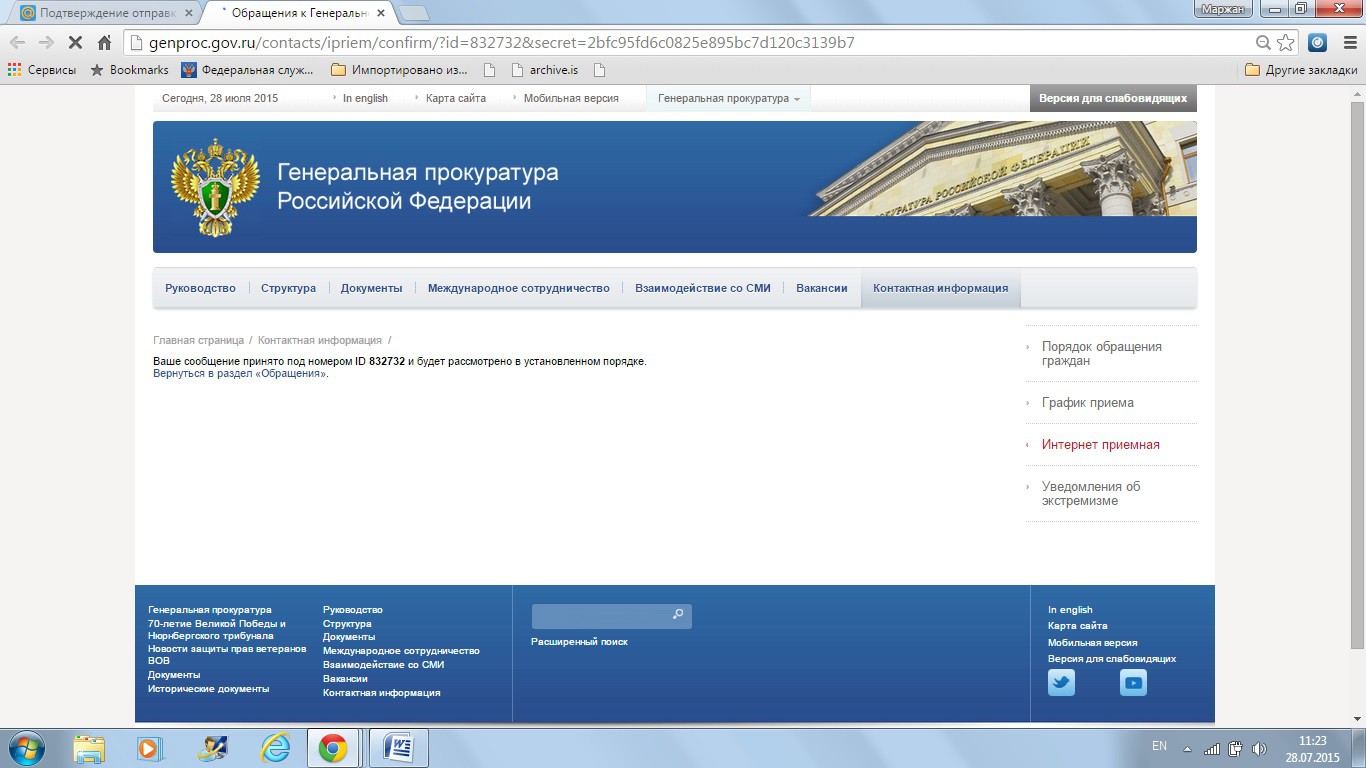Open the Вакансии menu item
The height and width of the screenshot is (768, 1366).
(822, 288)
